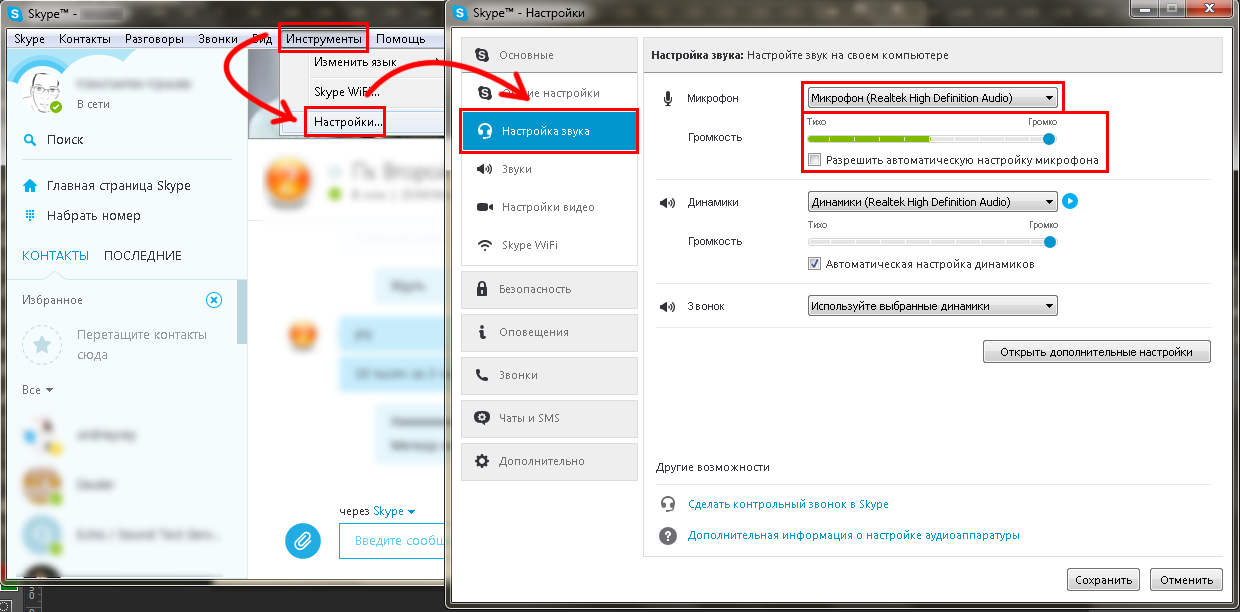Click the Избранное heading
Screen dimensions: 1240x612
[52, 300]
